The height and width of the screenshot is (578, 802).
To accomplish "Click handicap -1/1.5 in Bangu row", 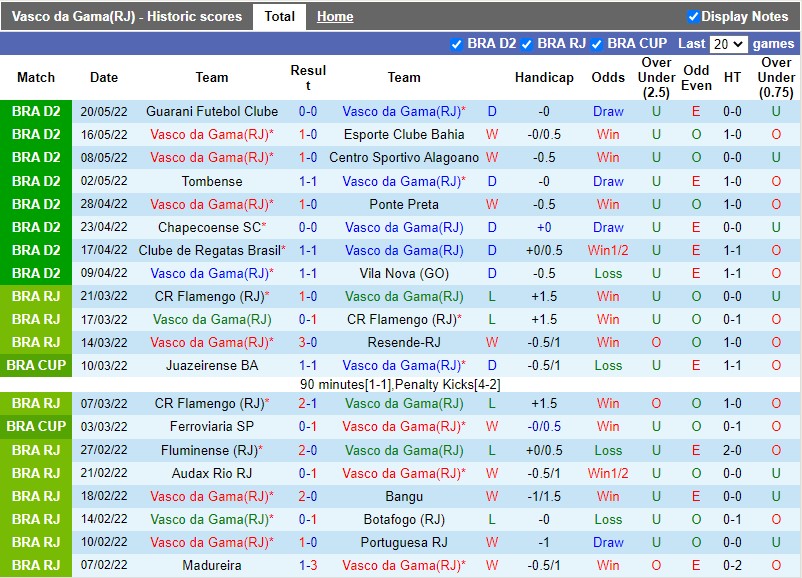I will click(544, 496).
